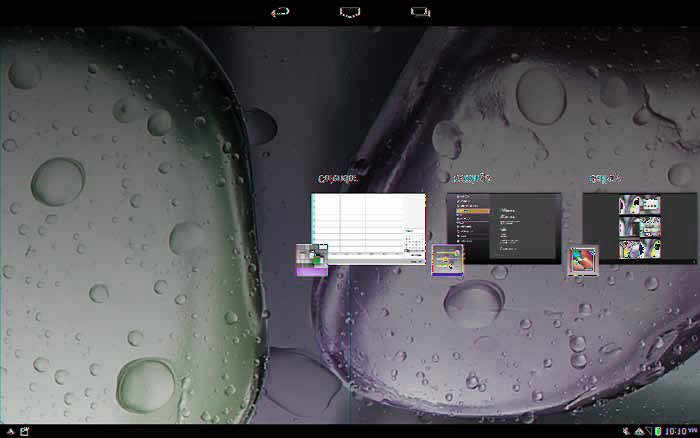Screen dimensions: 700x438
Task: Click the Calendar app icon
Action: click(312, 260)
